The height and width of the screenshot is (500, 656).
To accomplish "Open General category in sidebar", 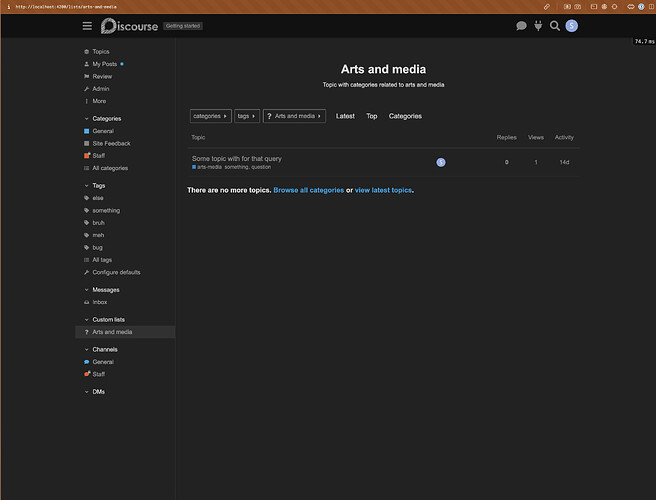I will [103, 131].
